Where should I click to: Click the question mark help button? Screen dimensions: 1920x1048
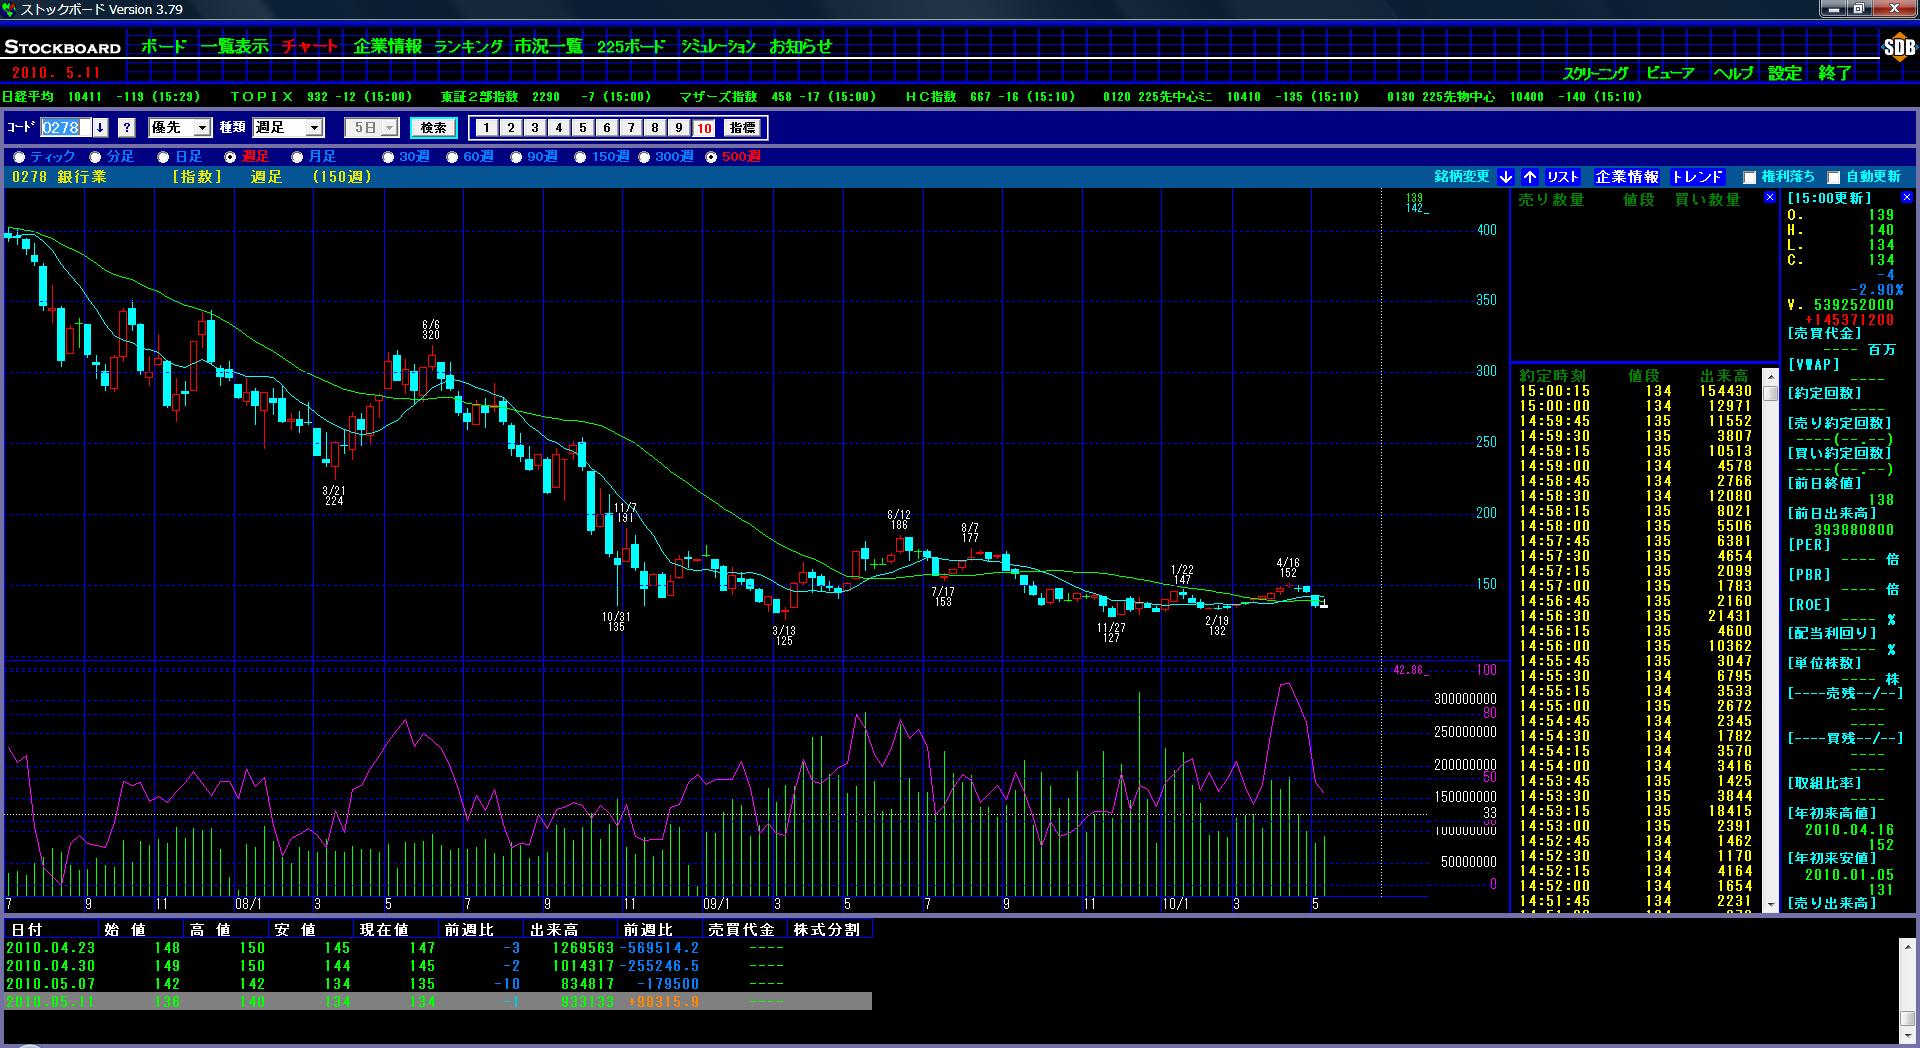click(x=127, y=128)
